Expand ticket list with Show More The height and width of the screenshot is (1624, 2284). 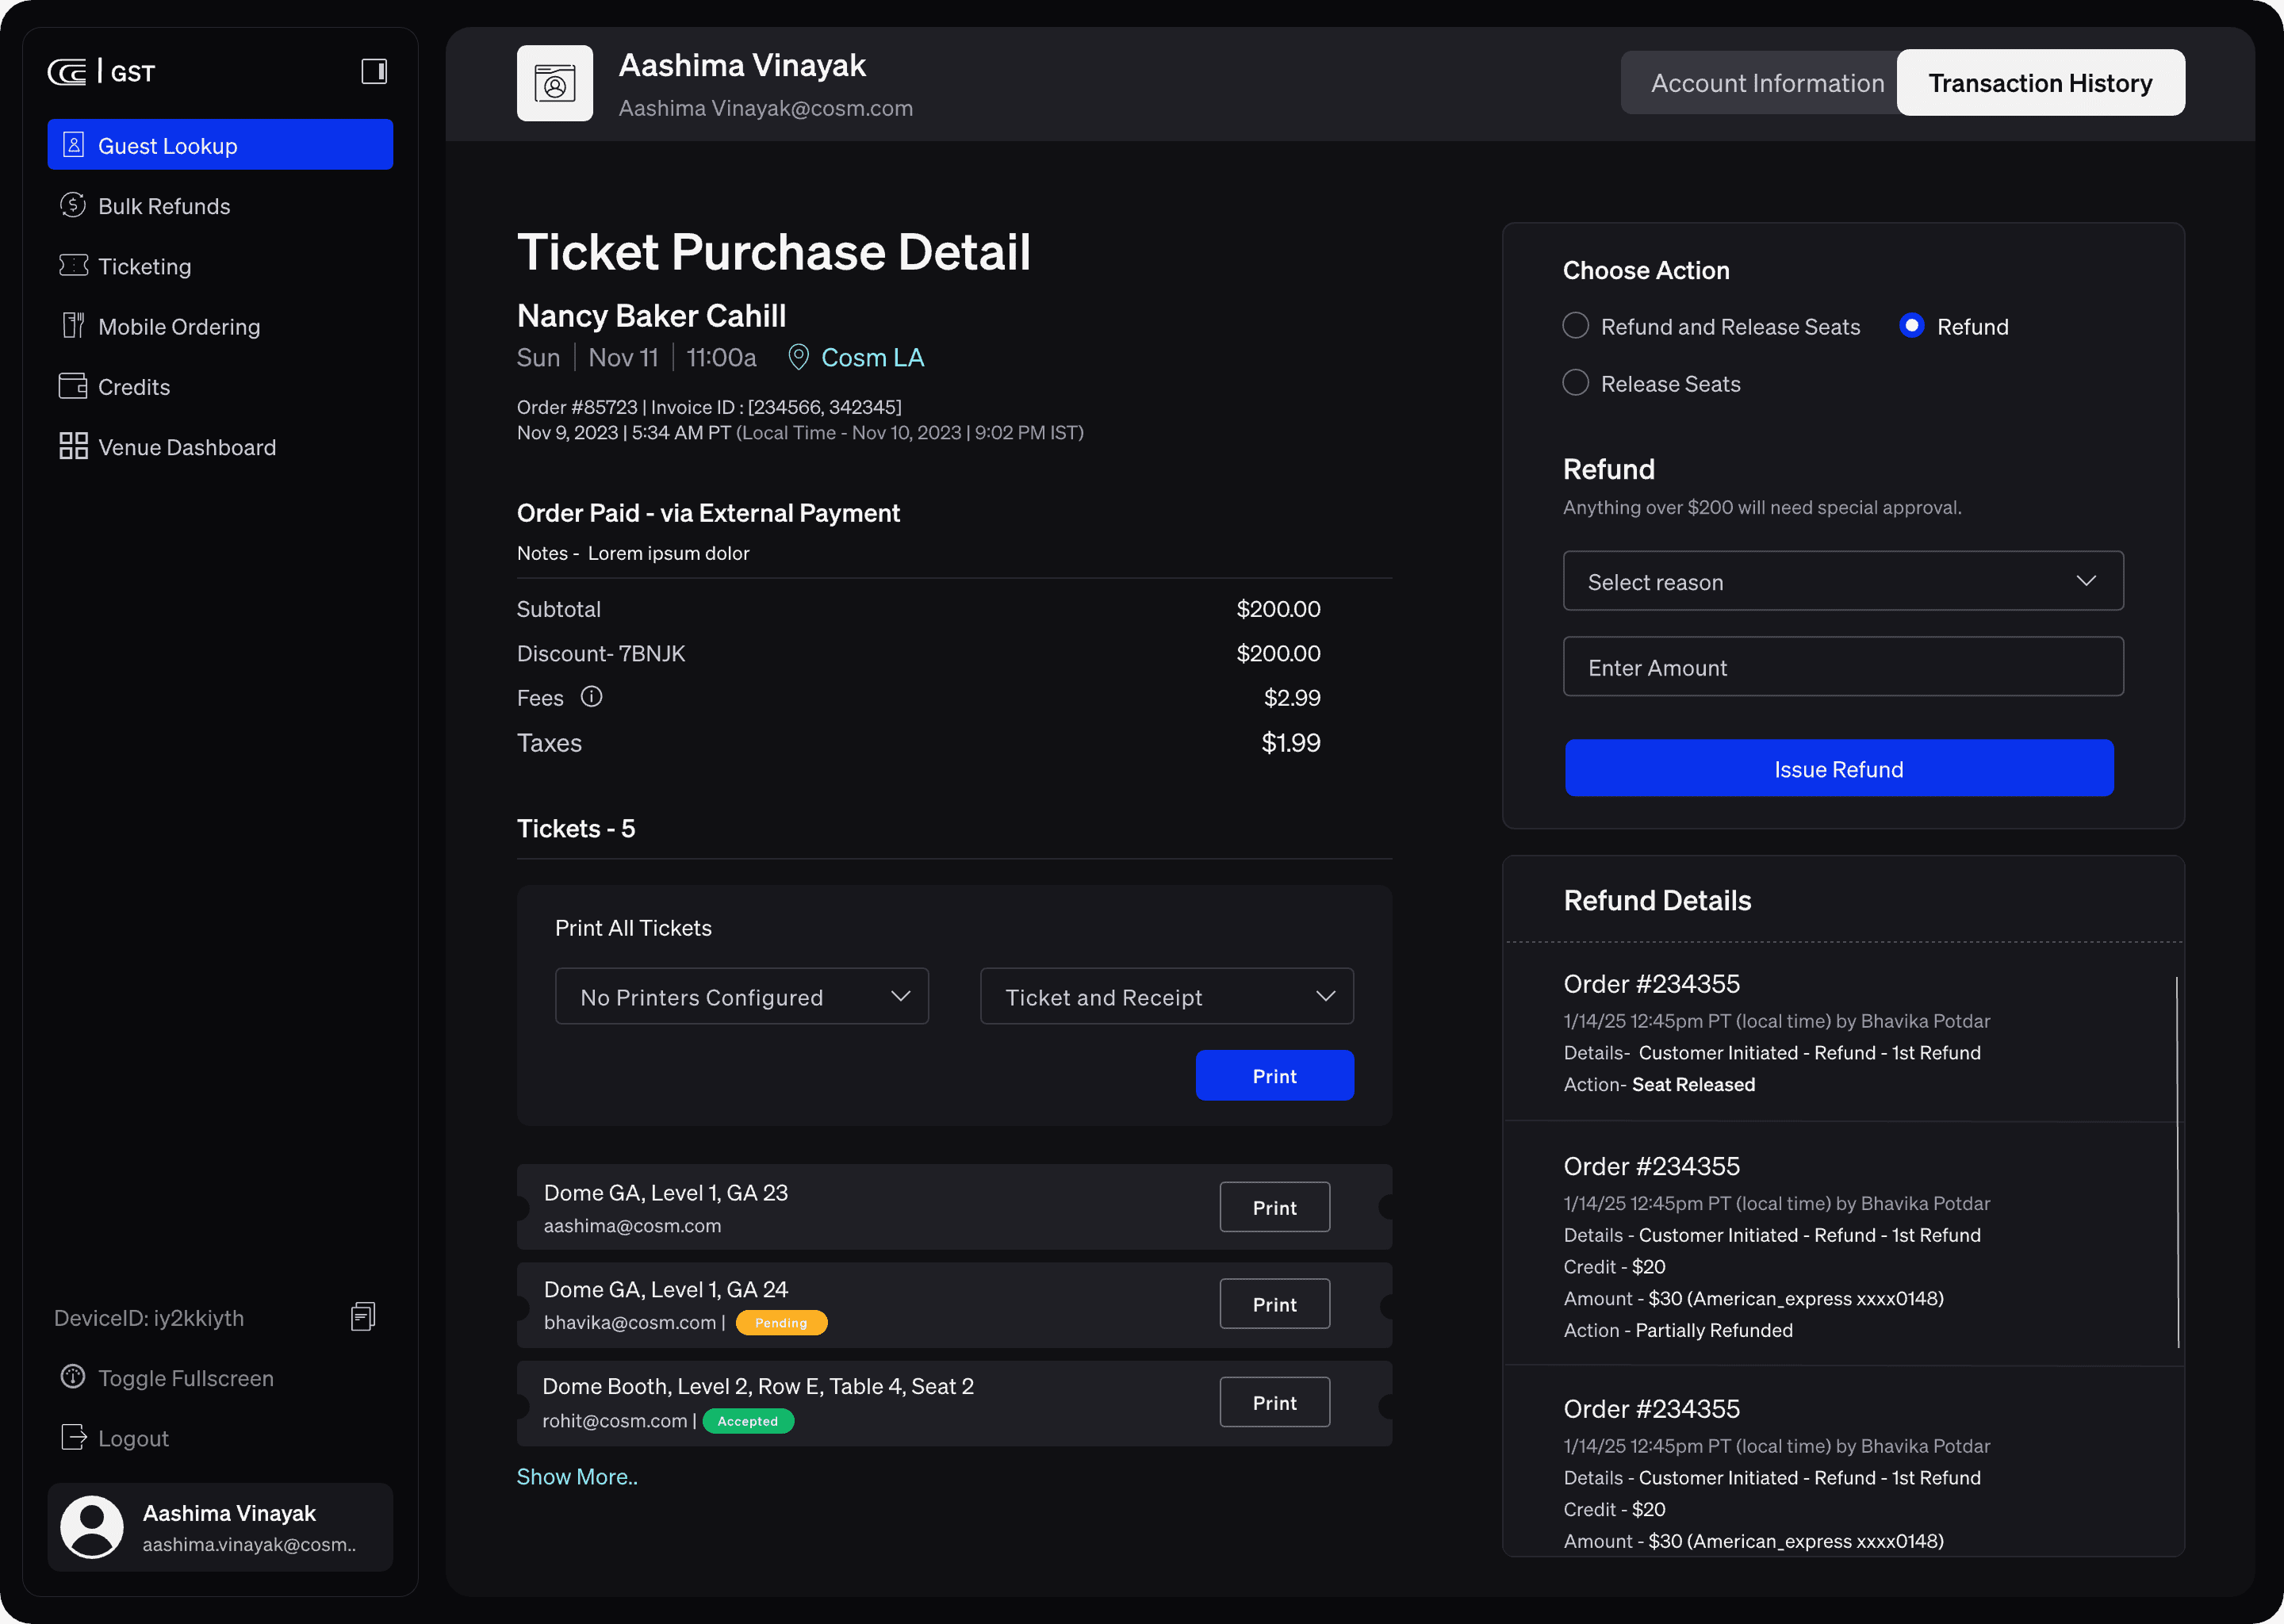[577, 1477]
